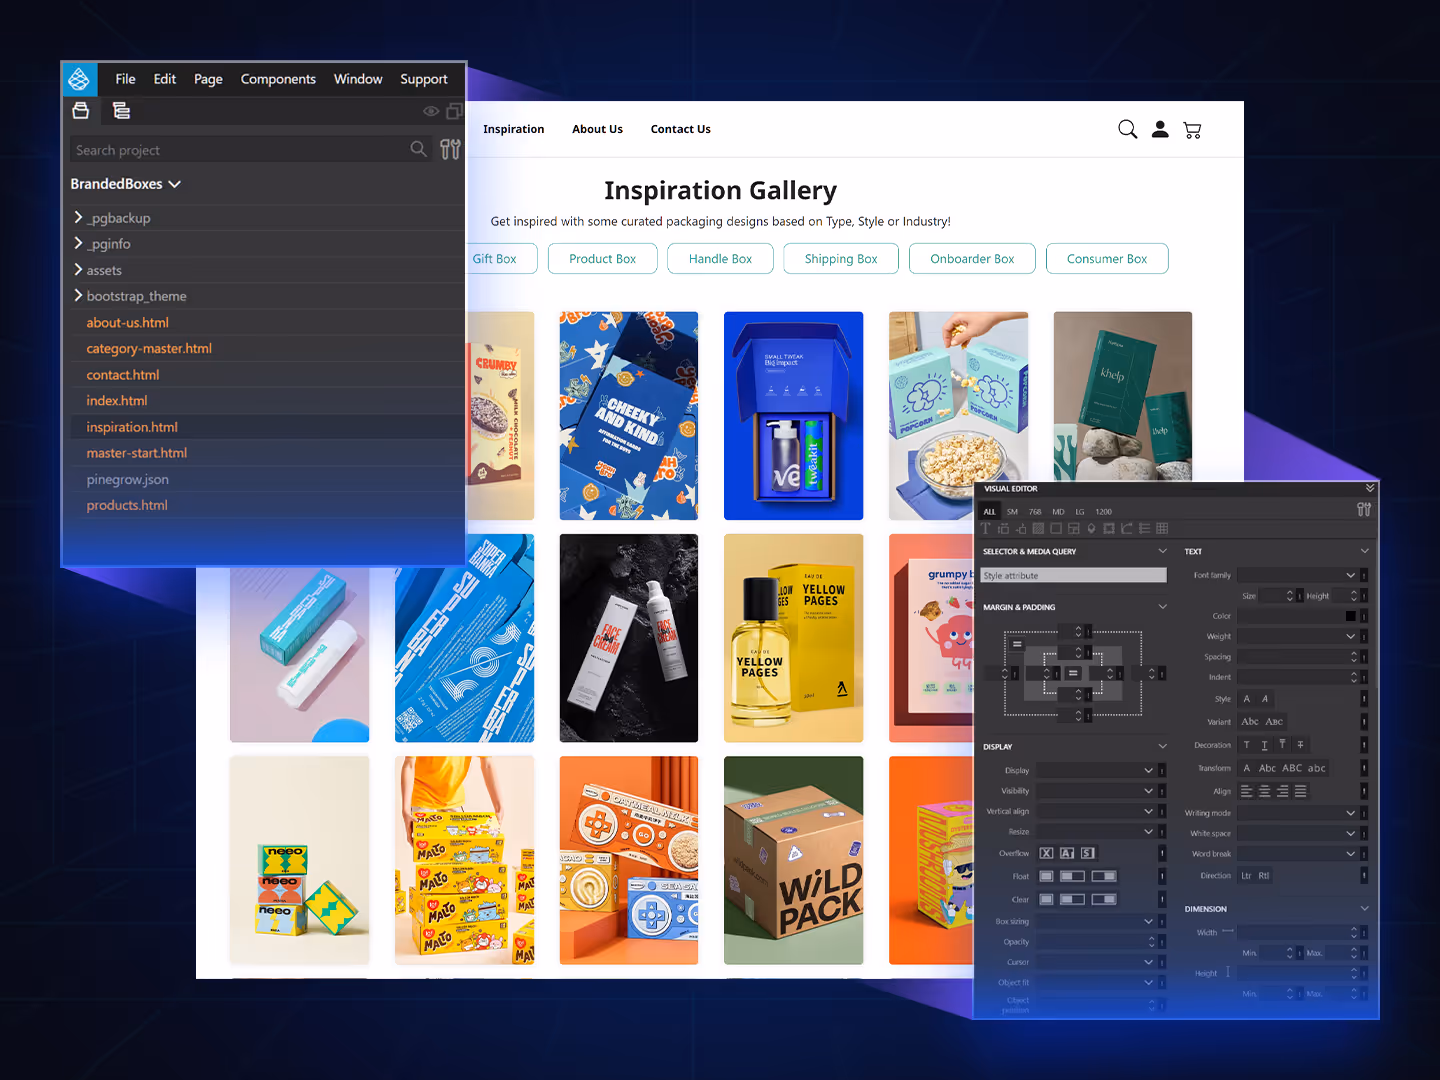Open the shopping cart icon
The width and height of the screenshot is (1440, 1080).
(x=1192, y=129)
